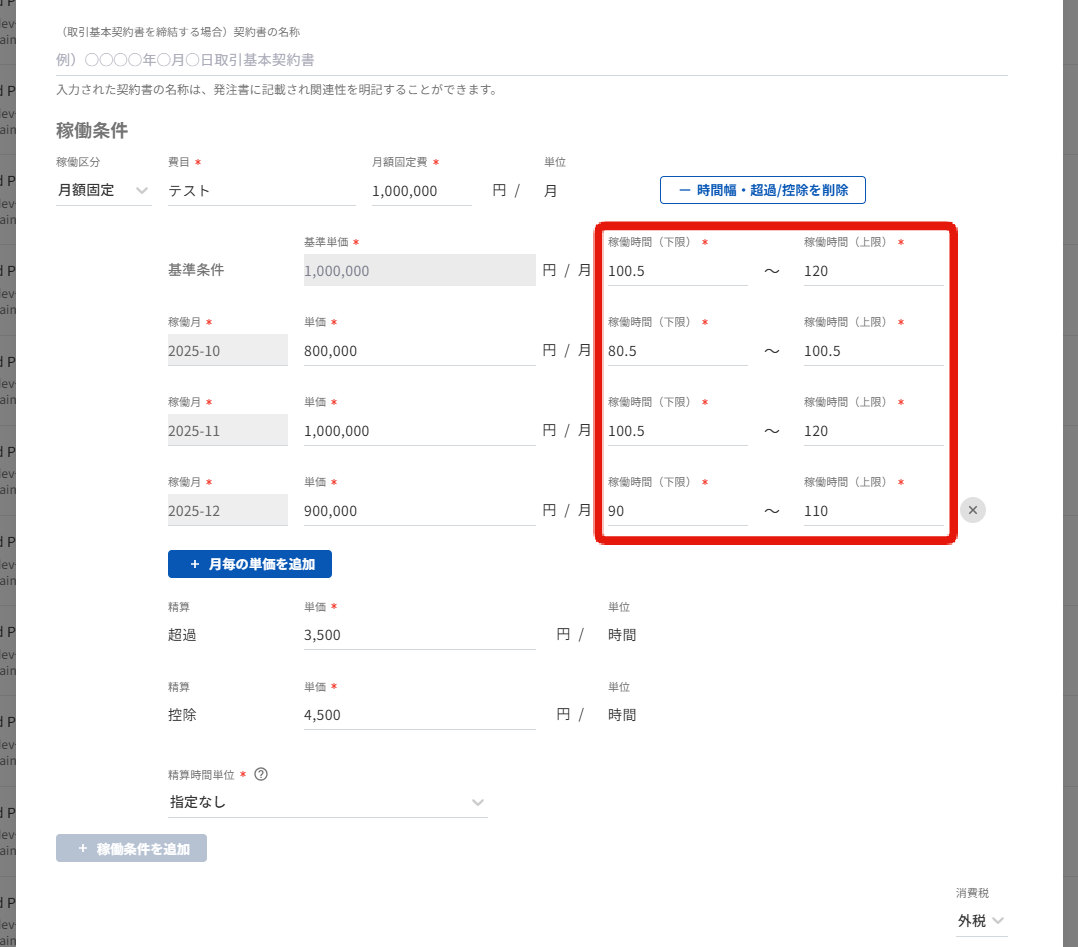Image resolution: width=1078 pixels, height=947 pixels.
Task: Edit the 基準条件 lower working hours field
Action: (x=677, y=271)
